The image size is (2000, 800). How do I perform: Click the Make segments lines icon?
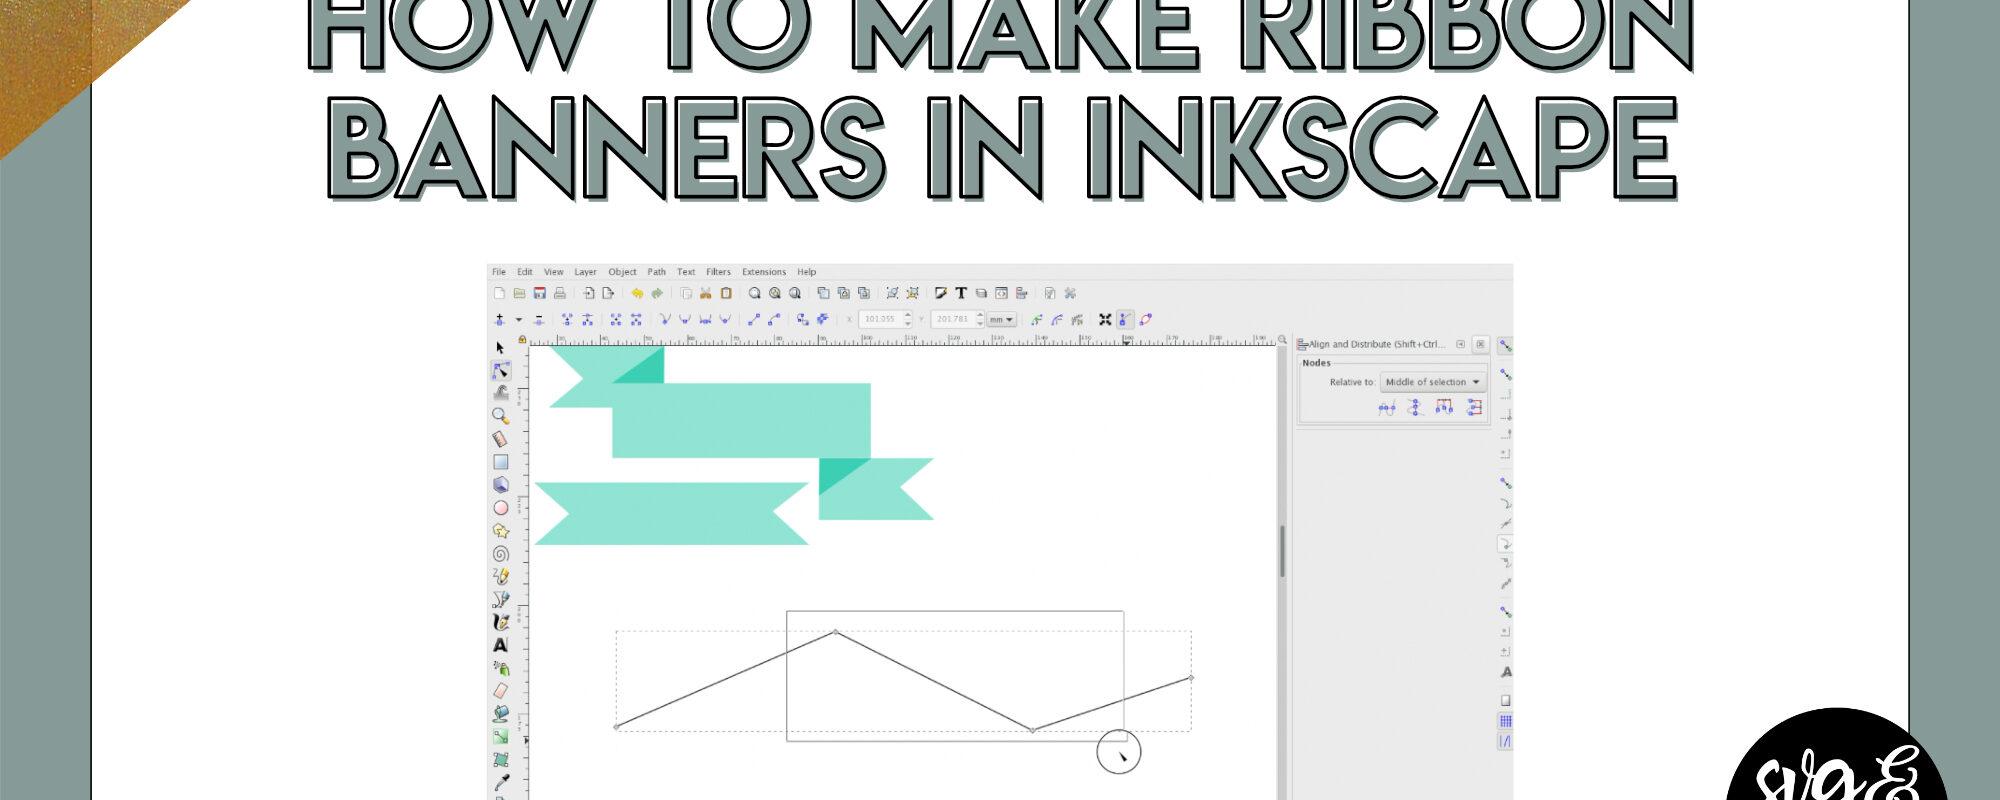click(x=754, y=319)
